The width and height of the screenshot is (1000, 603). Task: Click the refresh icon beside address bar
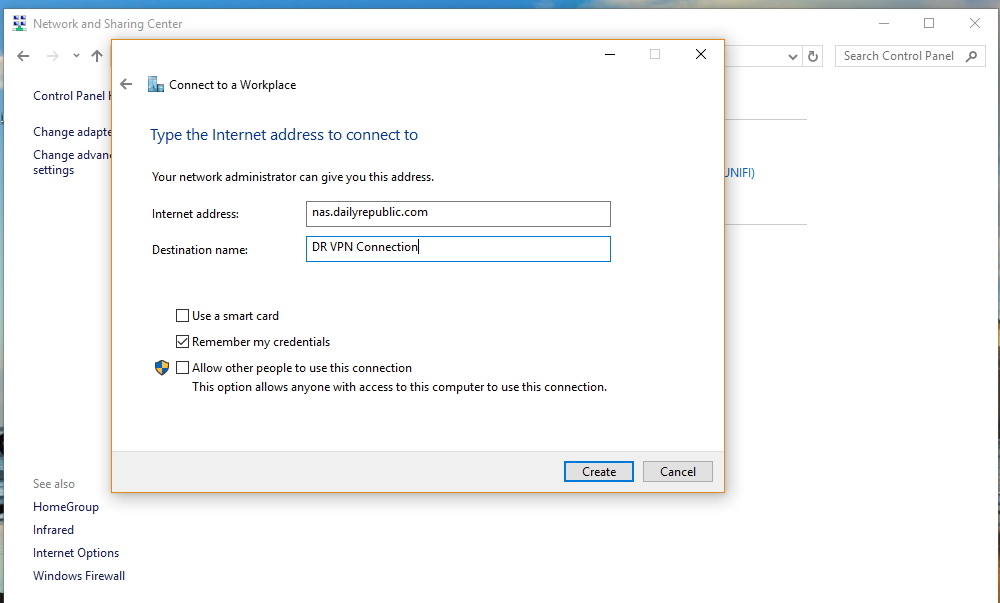813,57
